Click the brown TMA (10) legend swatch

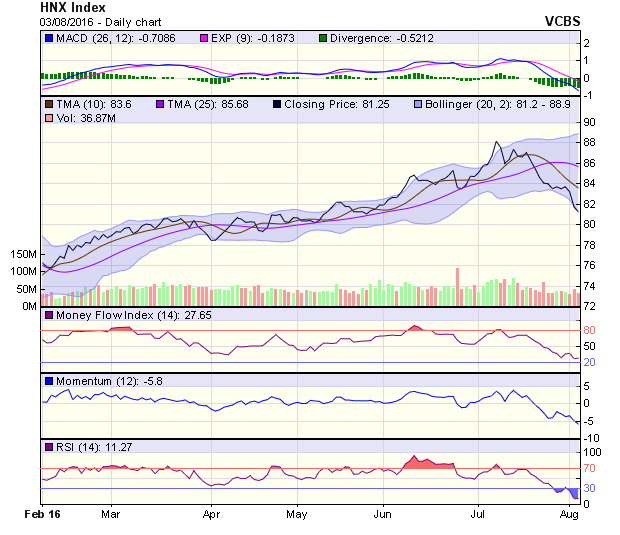coord(49,103)
